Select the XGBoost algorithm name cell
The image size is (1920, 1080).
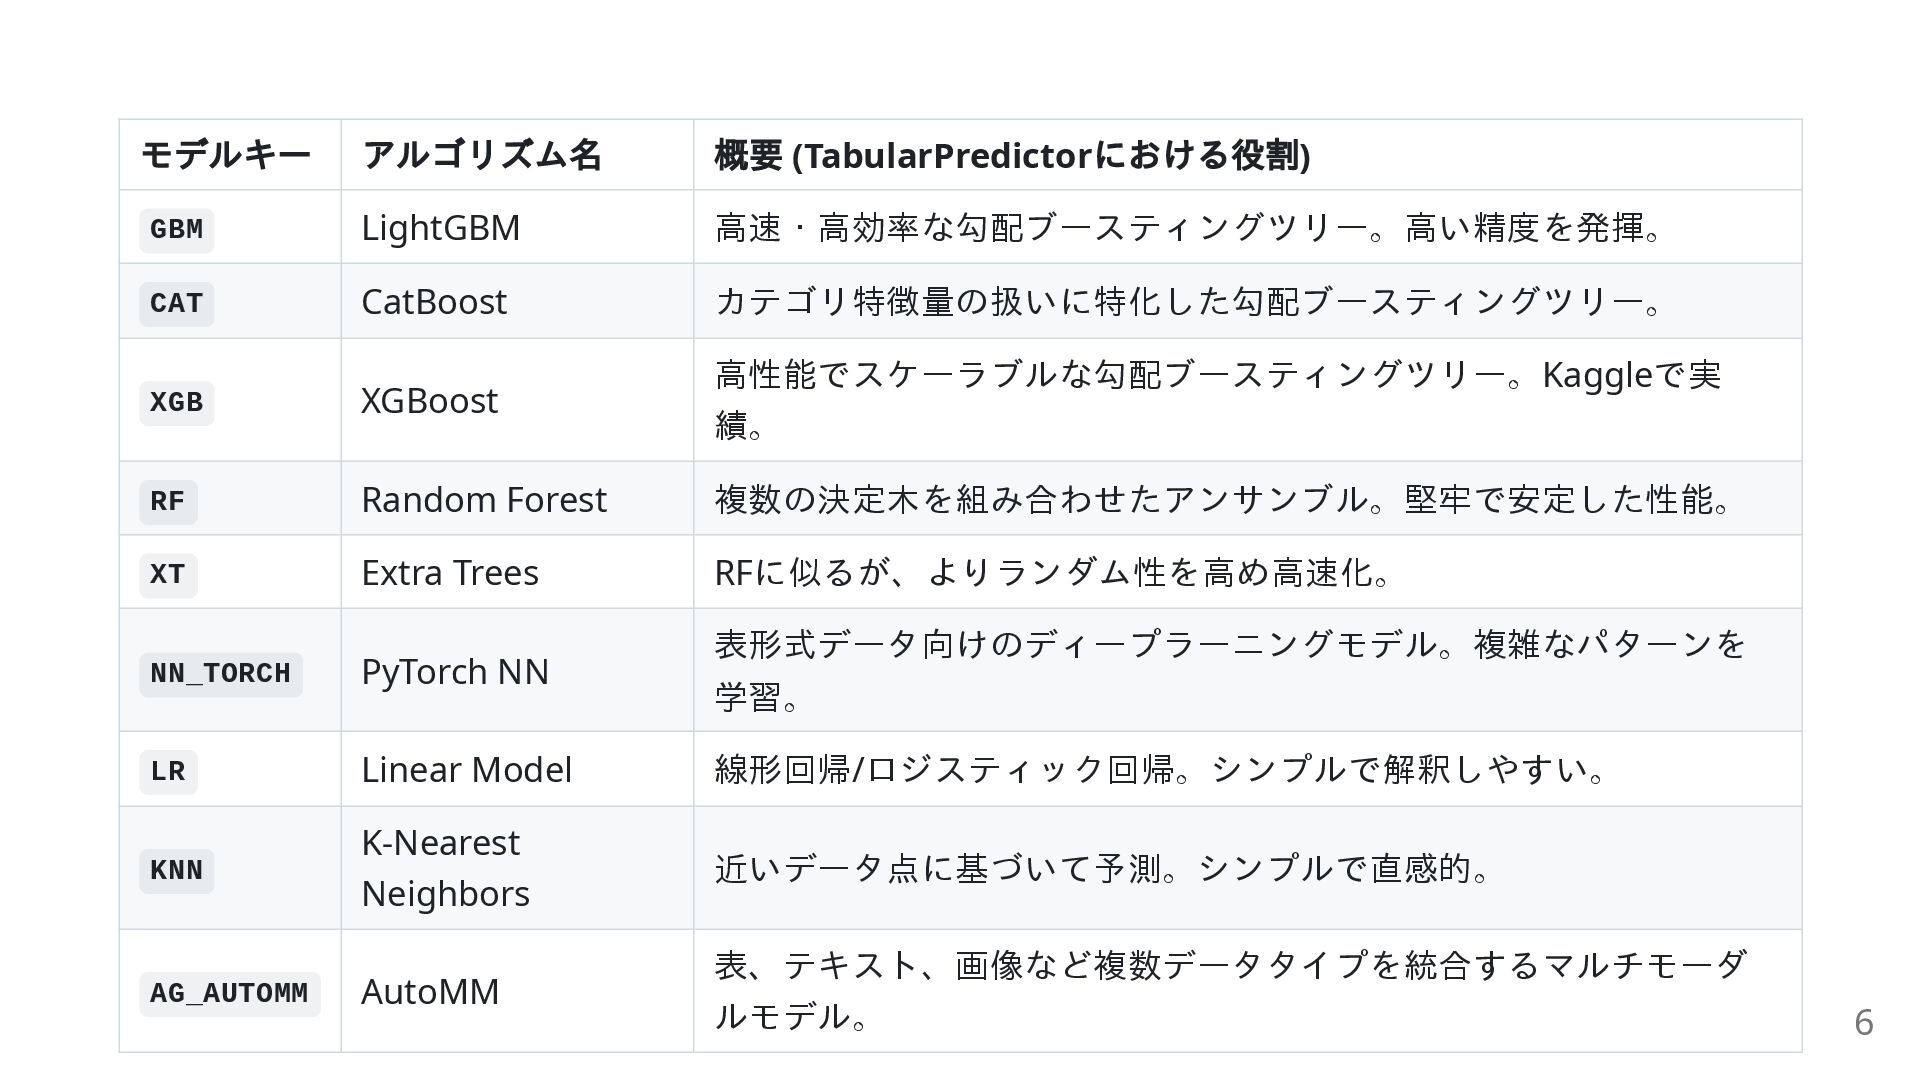[517, 400]
